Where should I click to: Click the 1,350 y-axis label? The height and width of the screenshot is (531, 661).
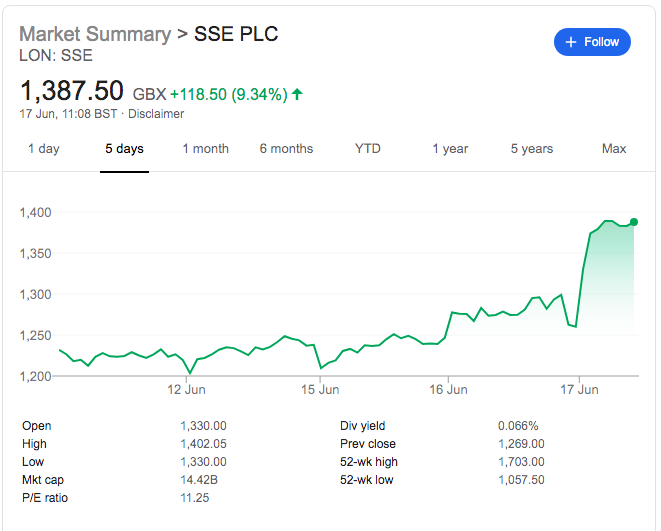35,253
